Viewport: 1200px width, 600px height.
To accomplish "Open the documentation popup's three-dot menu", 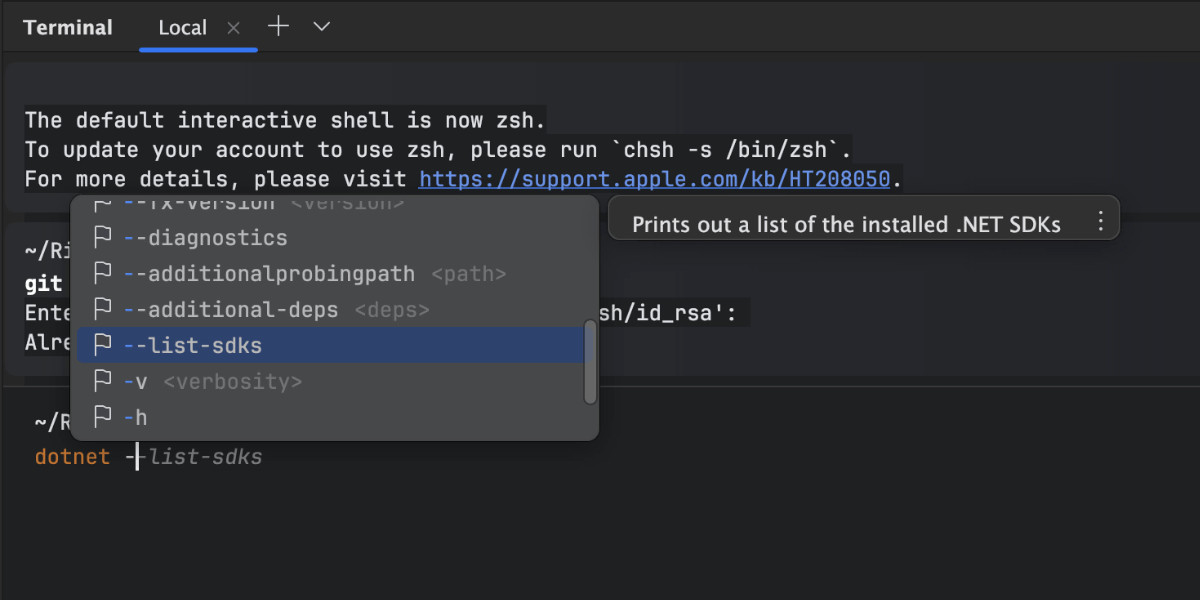I will pos(1100,222).
